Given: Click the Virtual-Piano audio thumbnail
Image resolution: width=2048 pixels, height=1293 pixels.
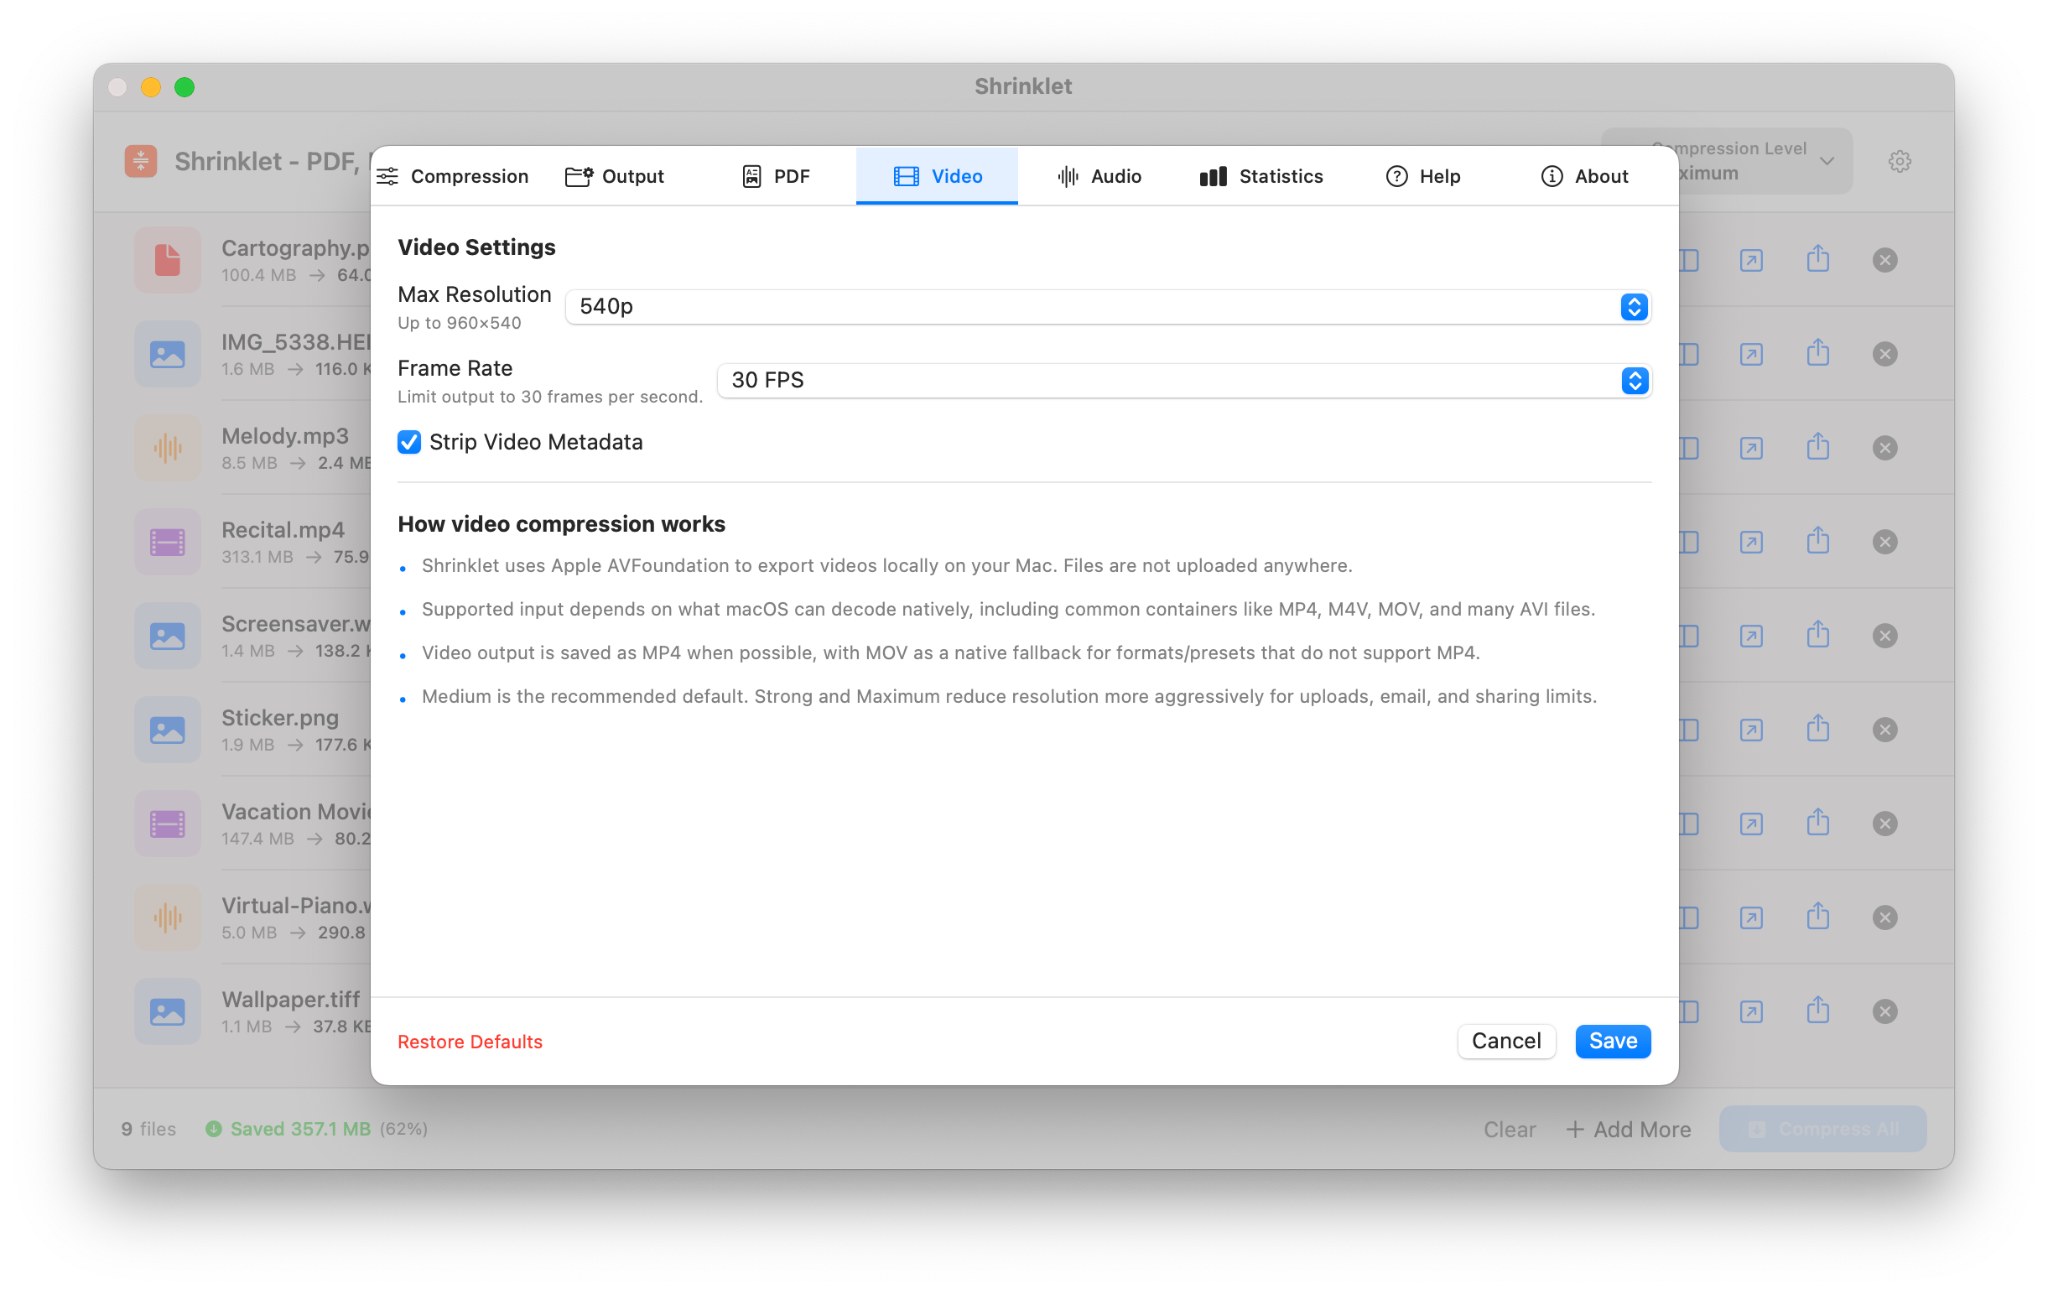Looking at the screenshot, I should pos(168,919).
